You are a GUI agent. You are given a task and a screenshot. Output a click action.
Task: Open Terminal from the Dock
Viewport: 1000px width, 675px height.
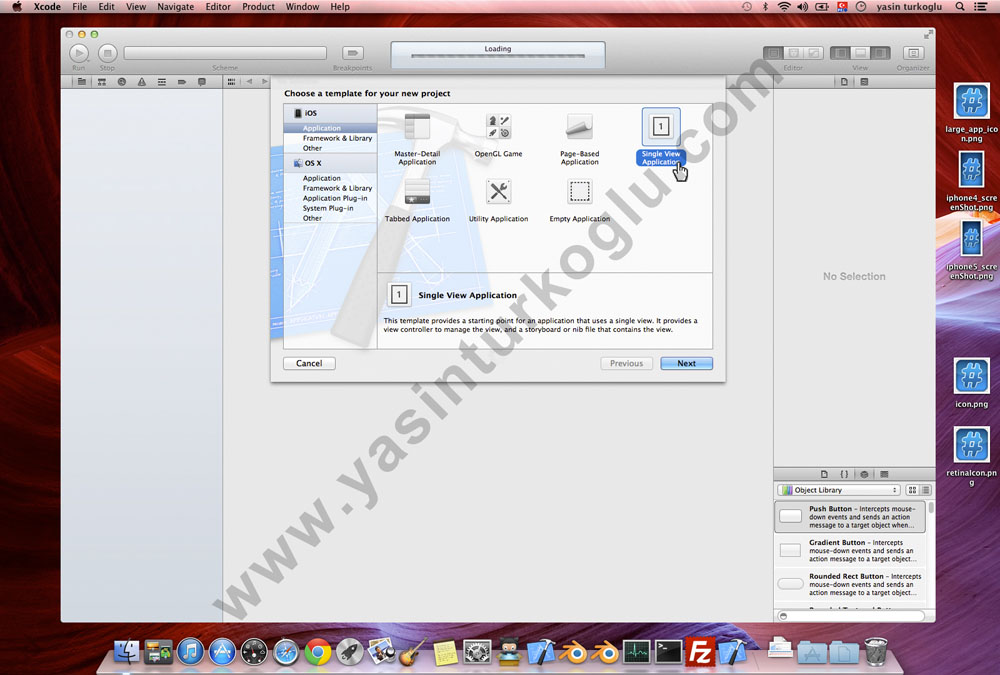[668, 651]
